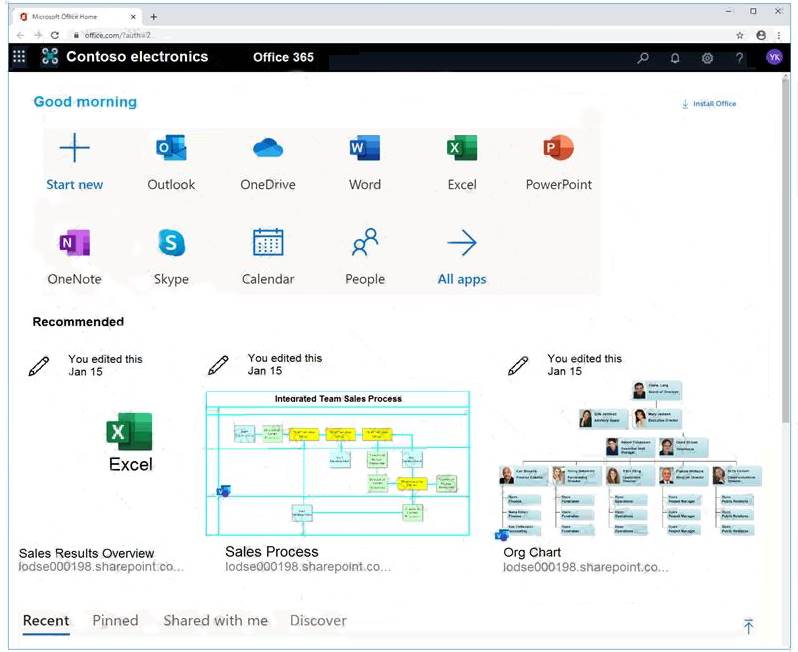This screenshot has height=652, width=798.
Task: Click pencil edit icon above Sales Process
Action: [x=218, y=365]
